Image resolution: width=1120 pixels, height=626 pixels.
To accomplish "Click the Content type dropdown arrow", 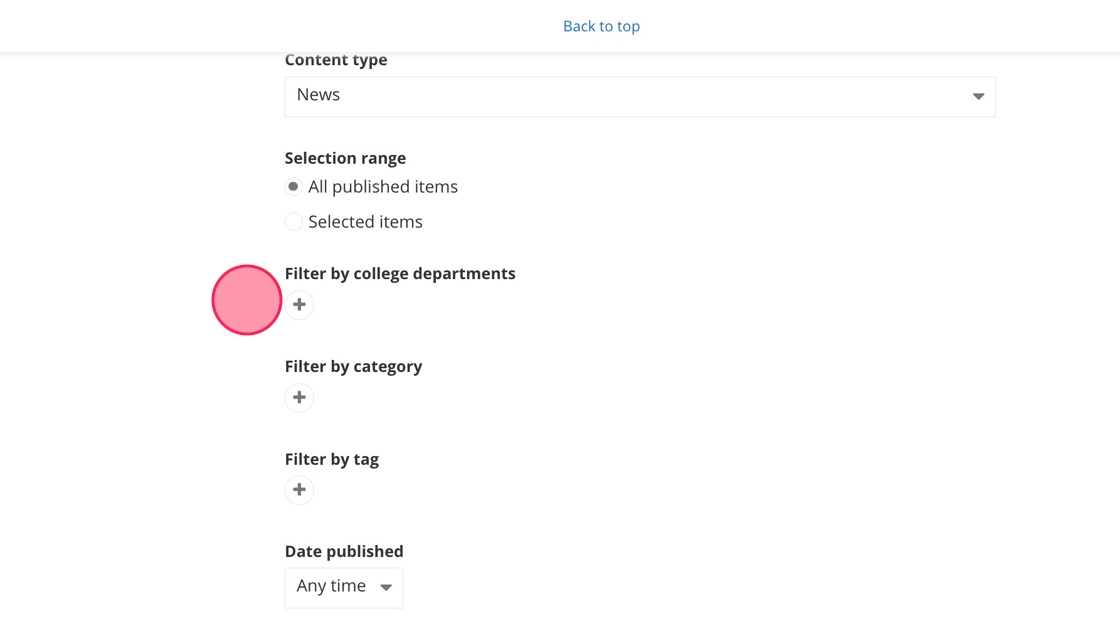I will click(978, 97).
